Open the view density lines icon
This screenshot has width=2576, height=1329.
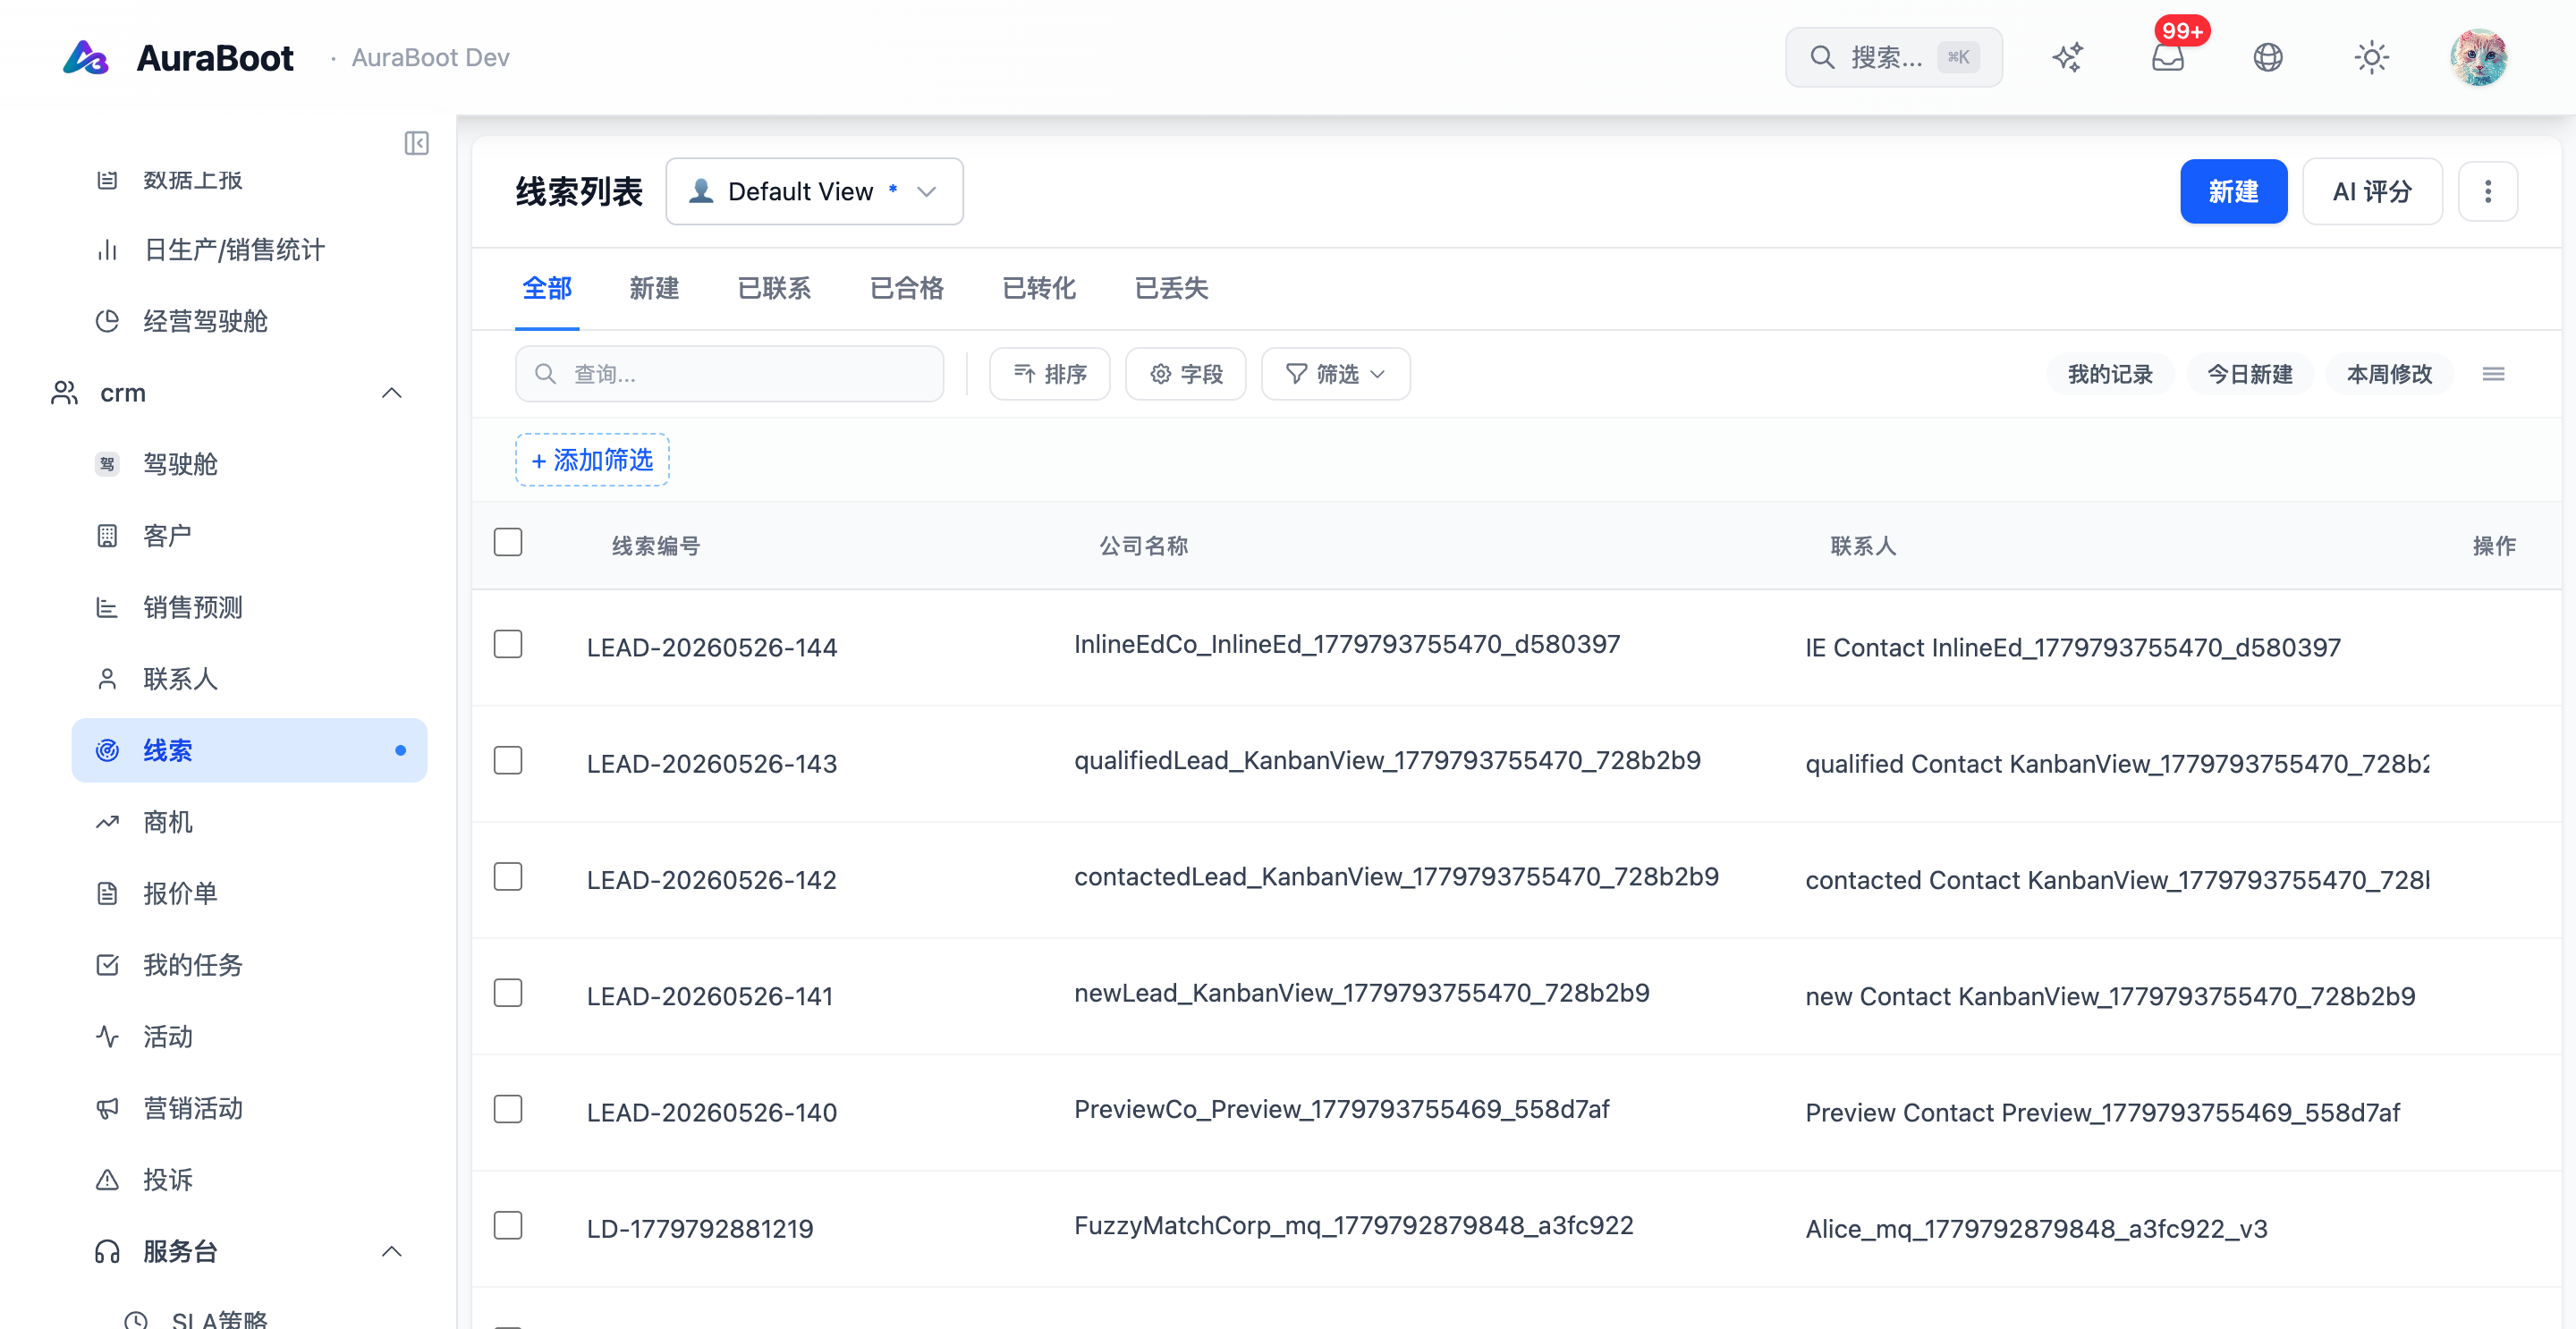coord(2493,374)
